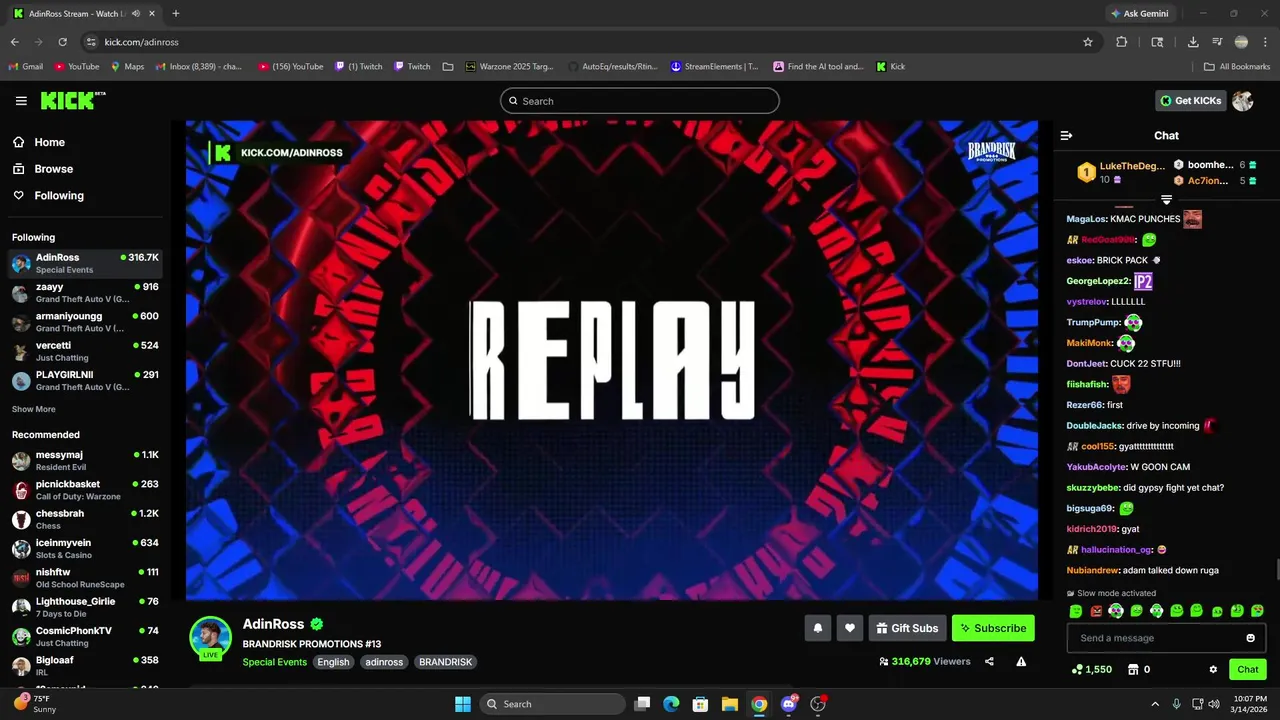Open File Explorer from the taskbar
This screenshot has width=1280, height=720.
[x=730, y=704]
